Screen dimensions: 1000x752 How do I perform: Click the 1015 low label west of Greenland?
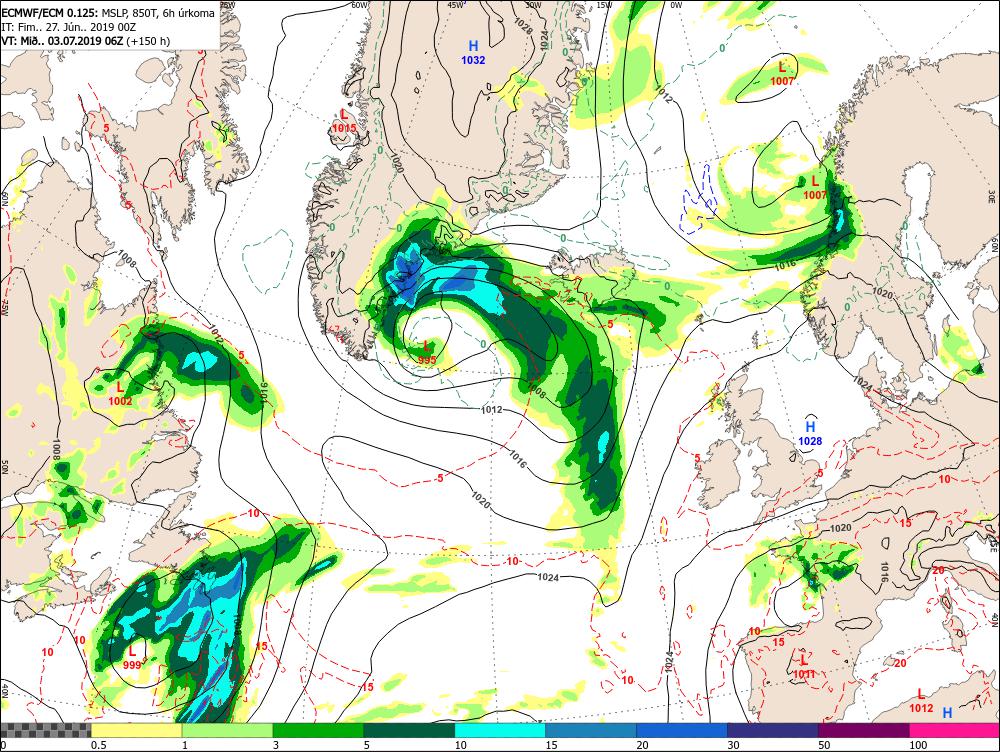[x=344, y=128]
